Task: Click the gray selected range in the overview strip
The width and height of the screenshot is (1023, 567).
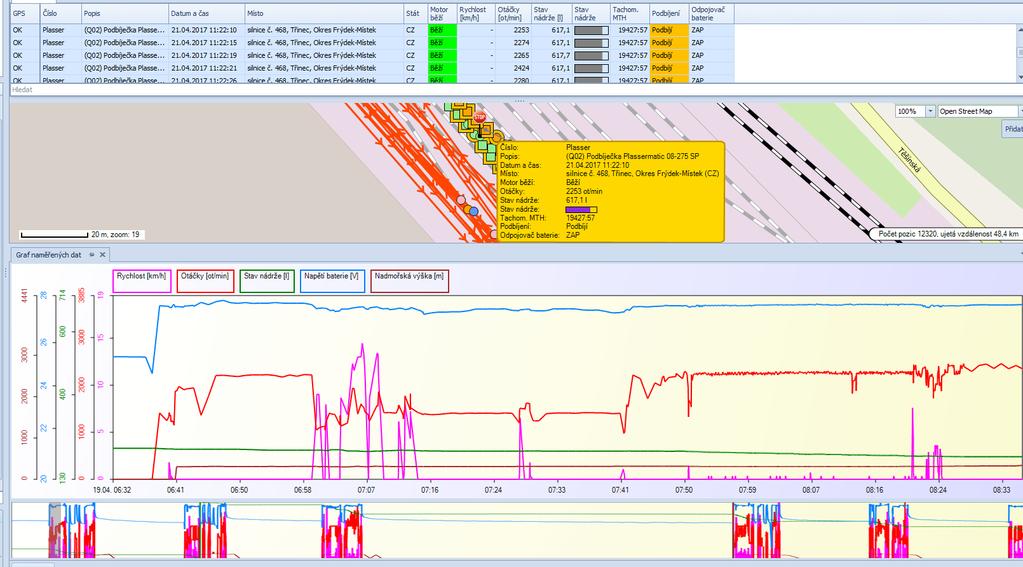Action: pyautogui.click(x=55, y=530)
